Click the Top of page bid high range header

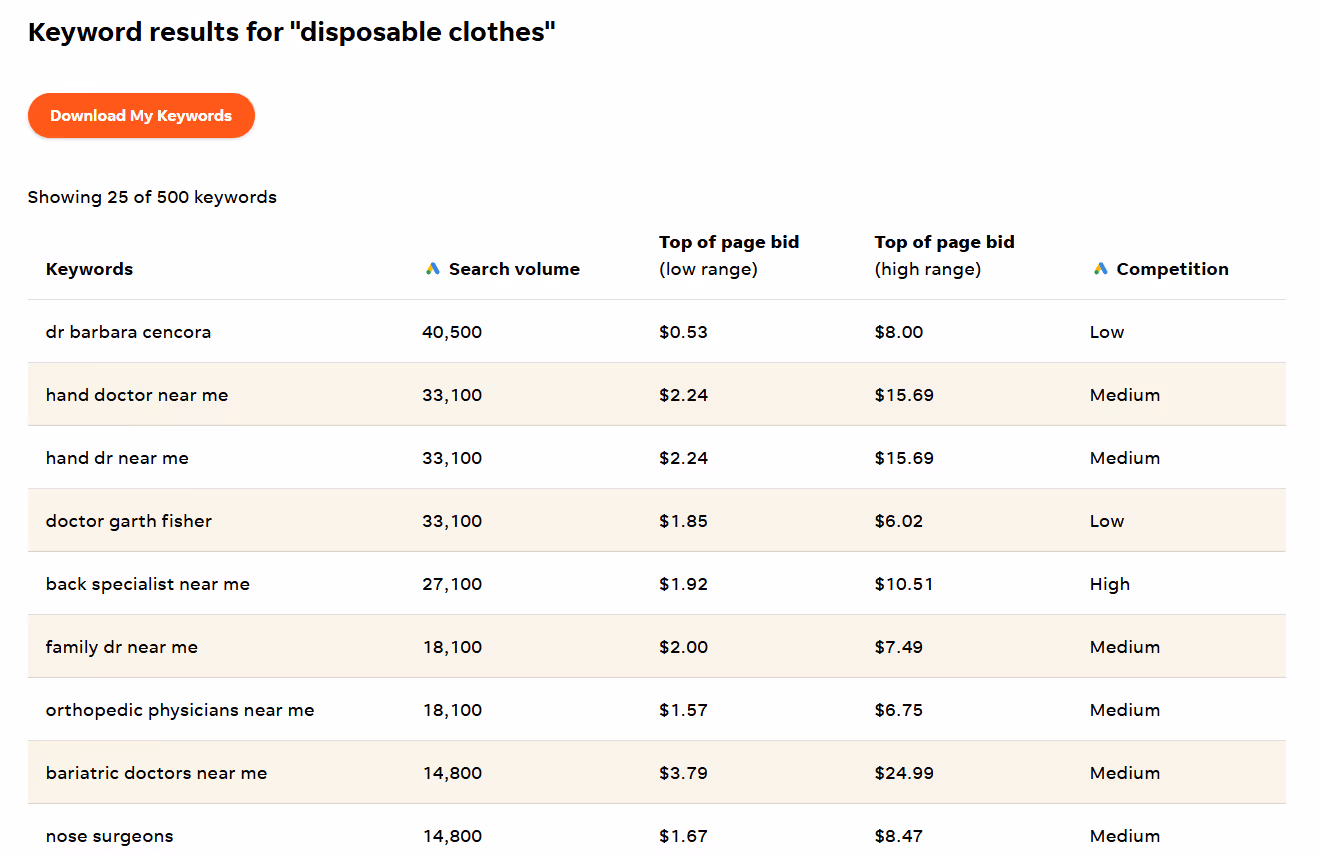pos(944,255)
